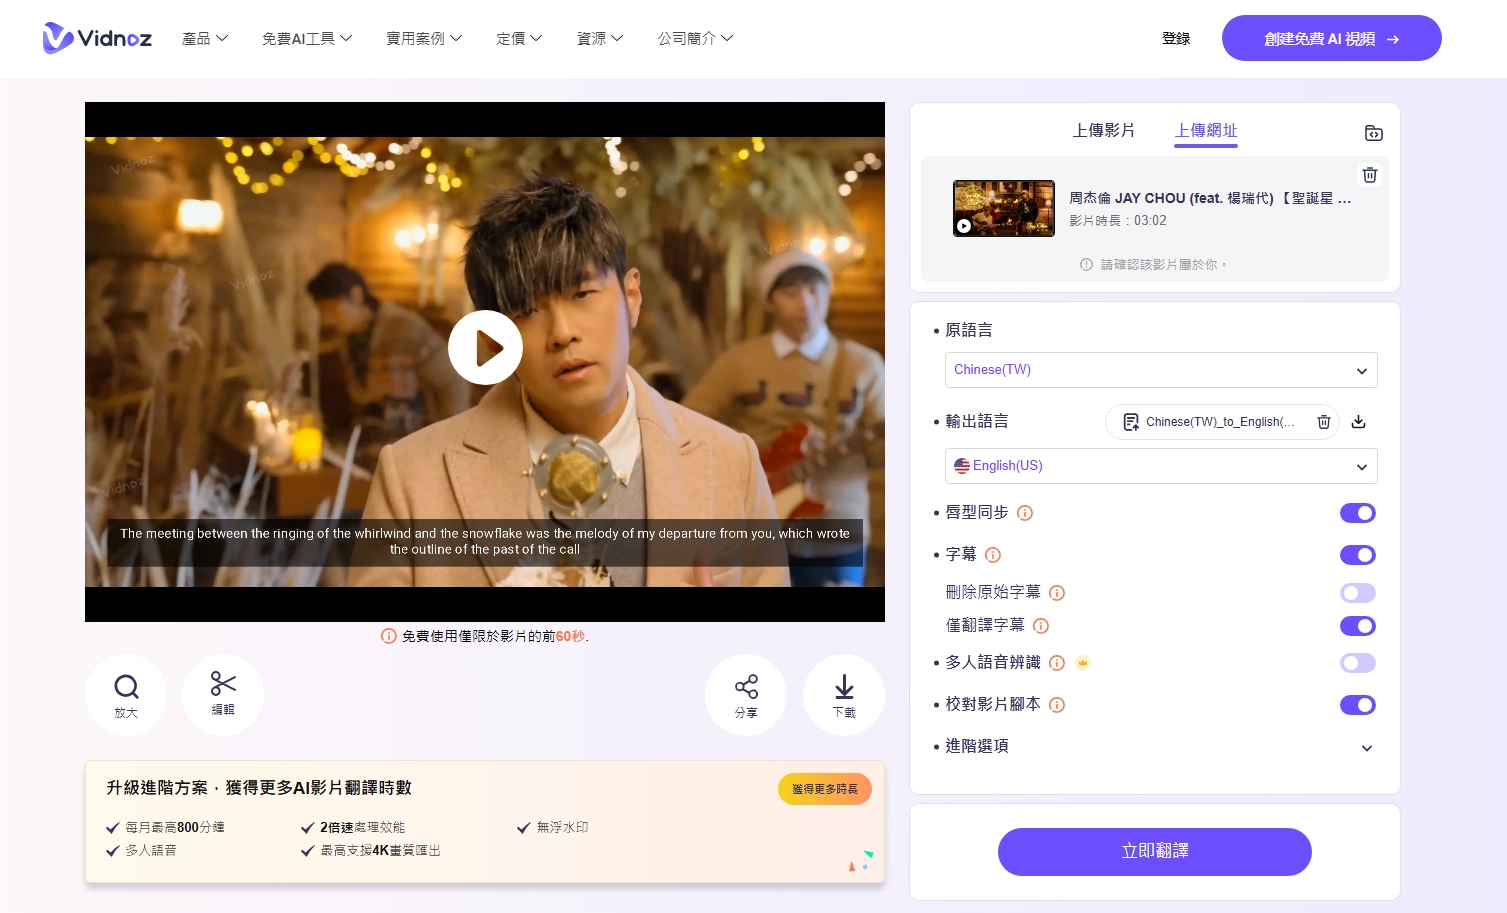Screen dimensions: 1507x913
Task: Click the 放大 magnifier icon below the video
Action: (x=126, y=694)
